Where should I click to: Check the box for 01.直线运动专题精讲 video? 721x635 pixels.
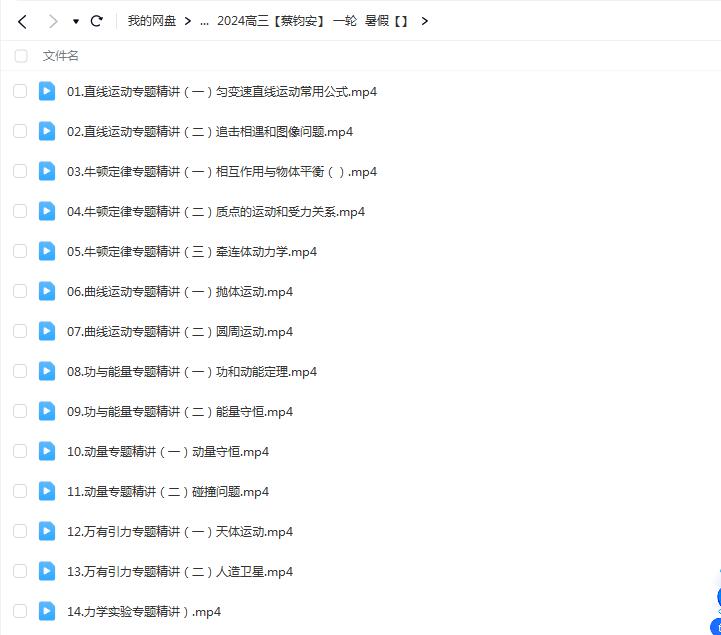click(20, 91)
